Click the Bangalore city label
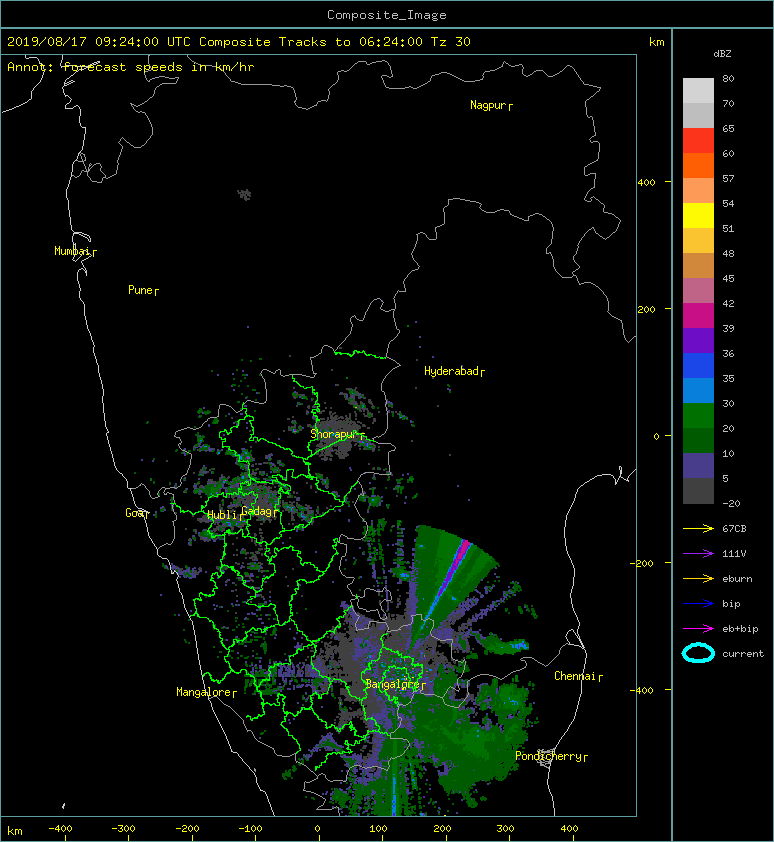The width and height of the screenshot is (774, 842). click(x=392, y=684)
